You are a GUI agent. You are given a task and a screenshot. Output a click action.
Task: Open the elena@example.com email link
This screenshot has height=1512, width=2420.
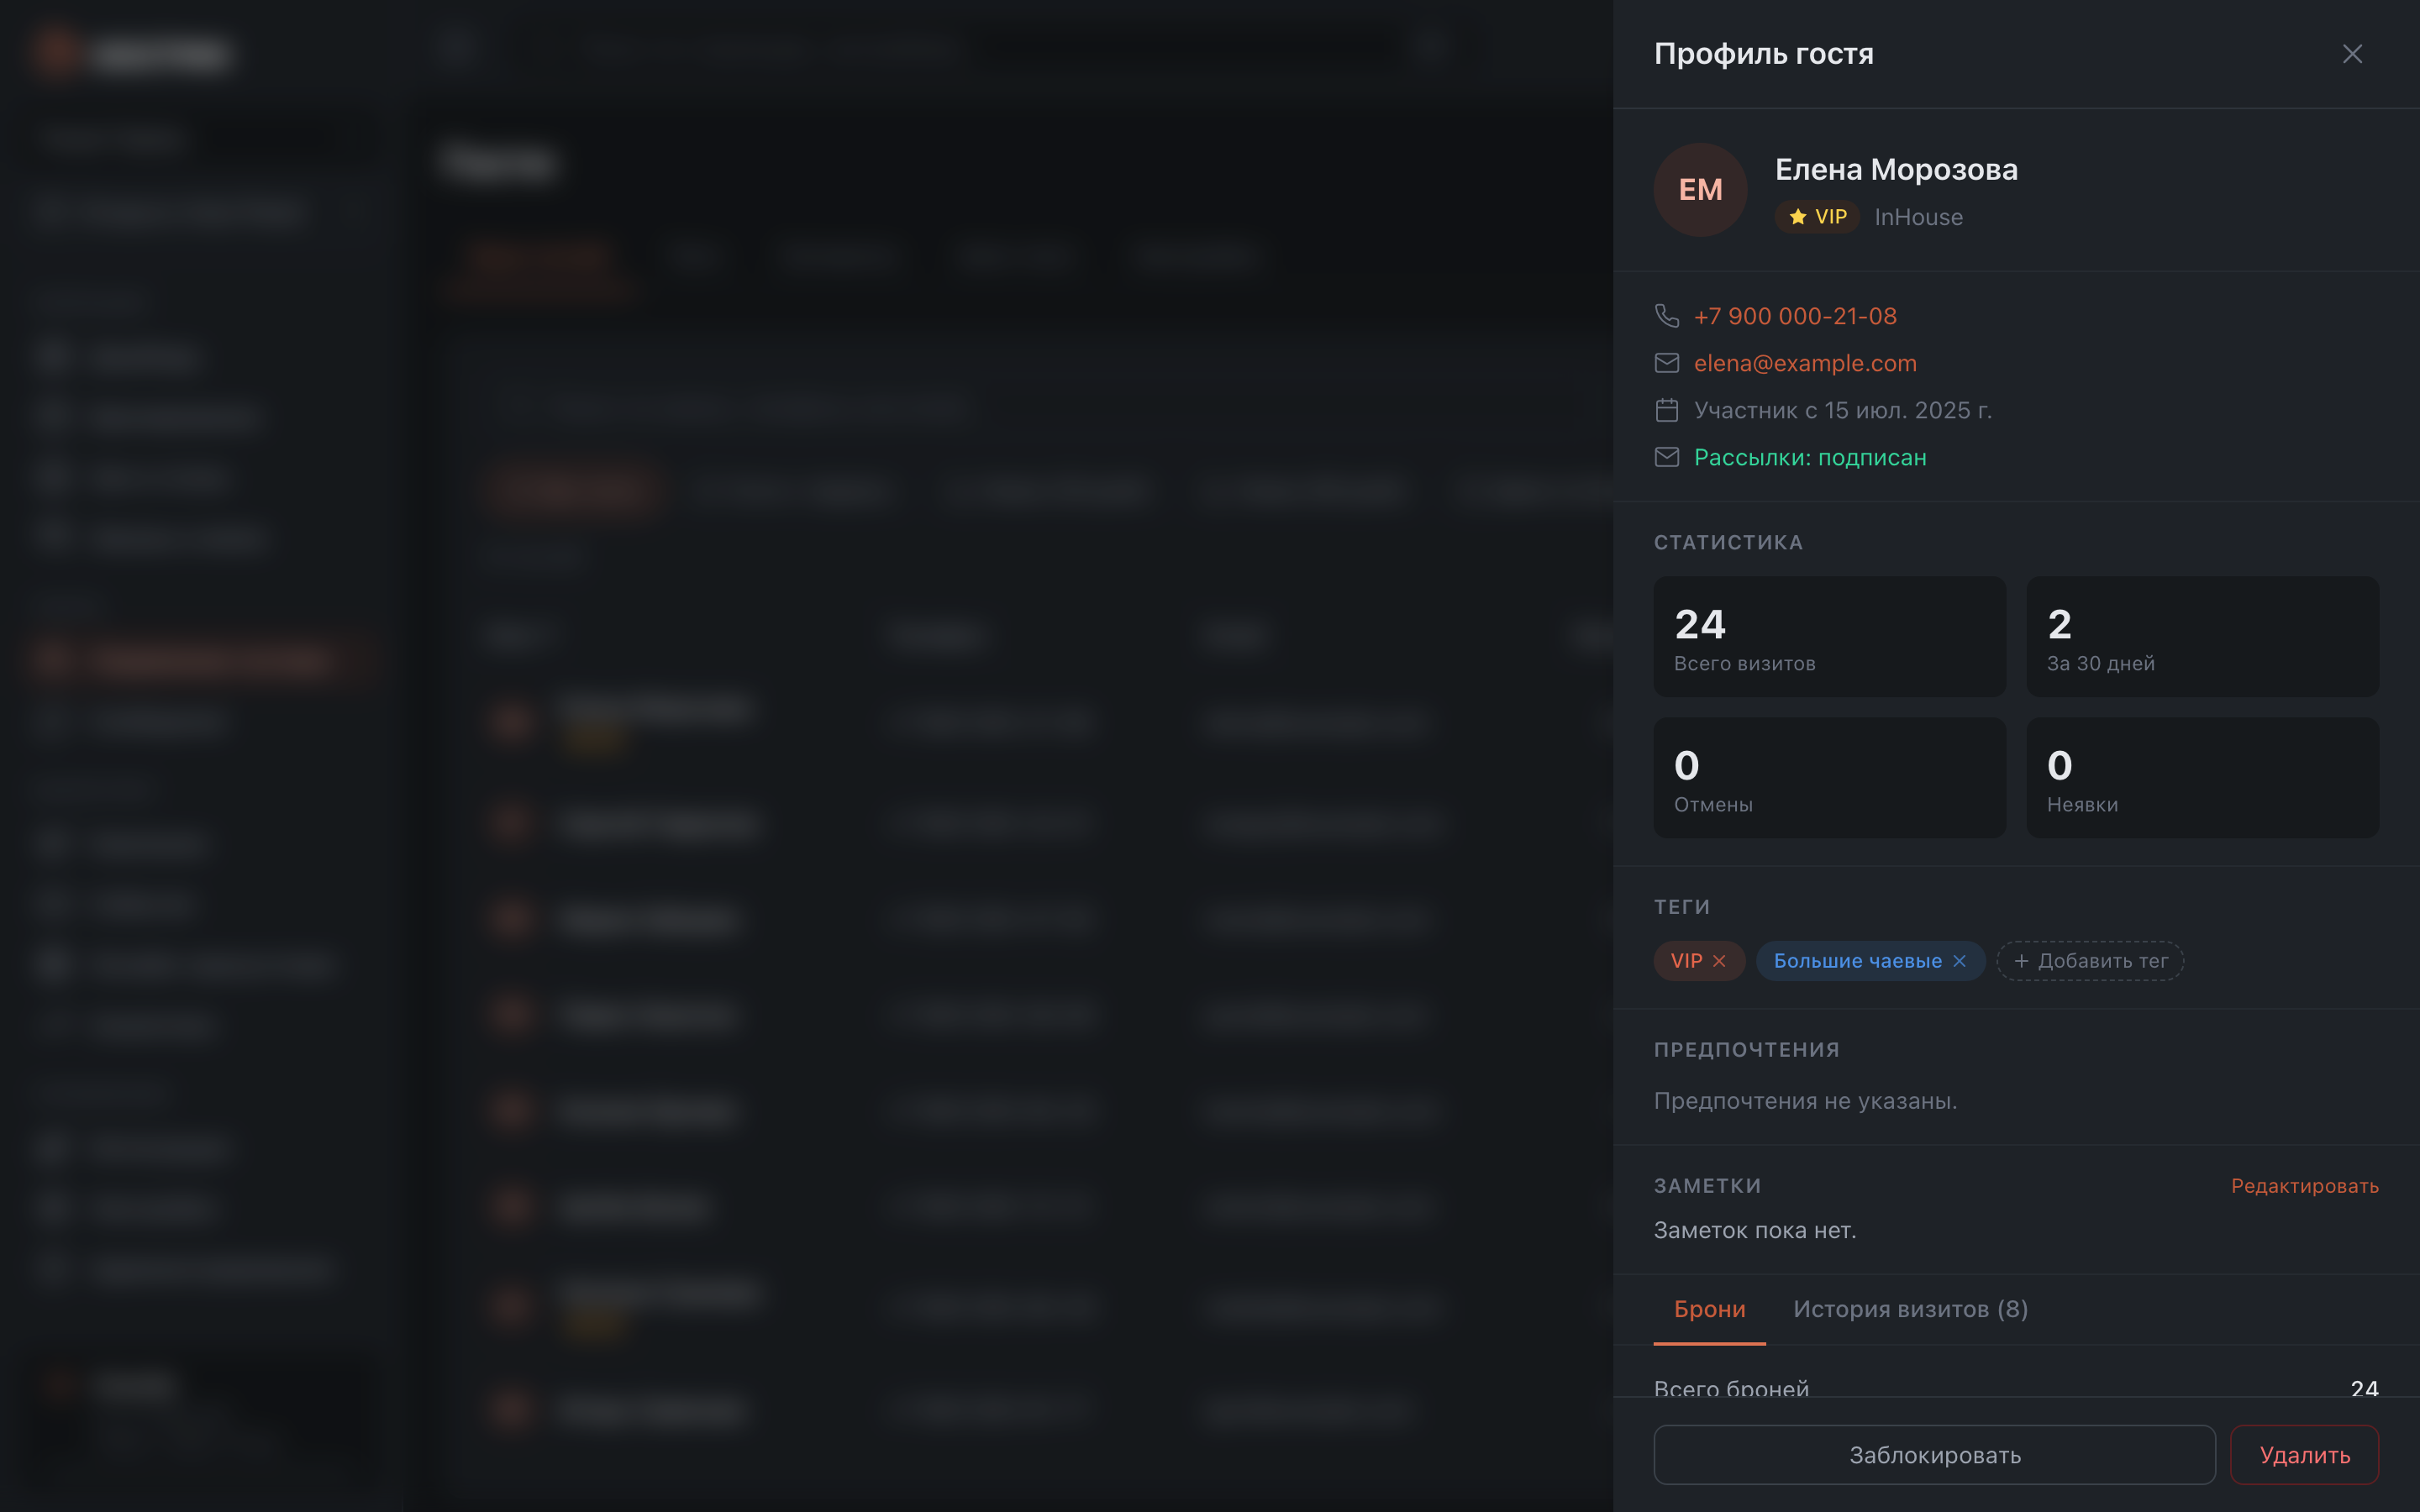pyautogui.click(x=1805, y=363)
